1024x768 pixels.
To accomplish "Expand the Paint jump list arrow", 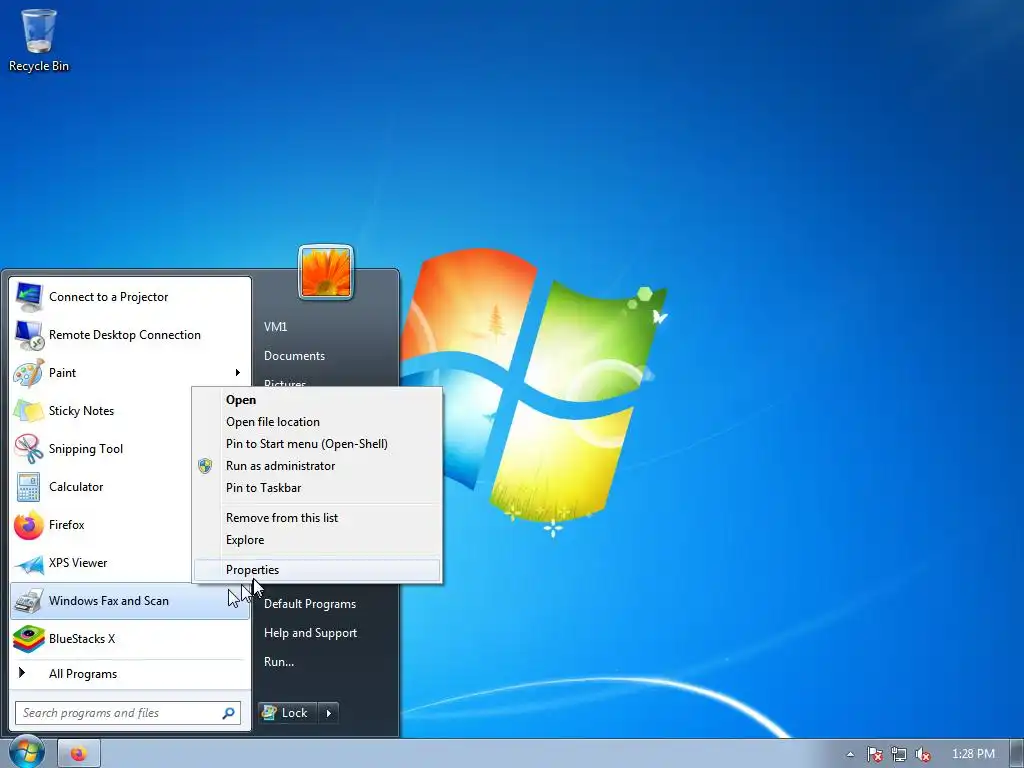I will pyautogui.click(x=238, y=373).
